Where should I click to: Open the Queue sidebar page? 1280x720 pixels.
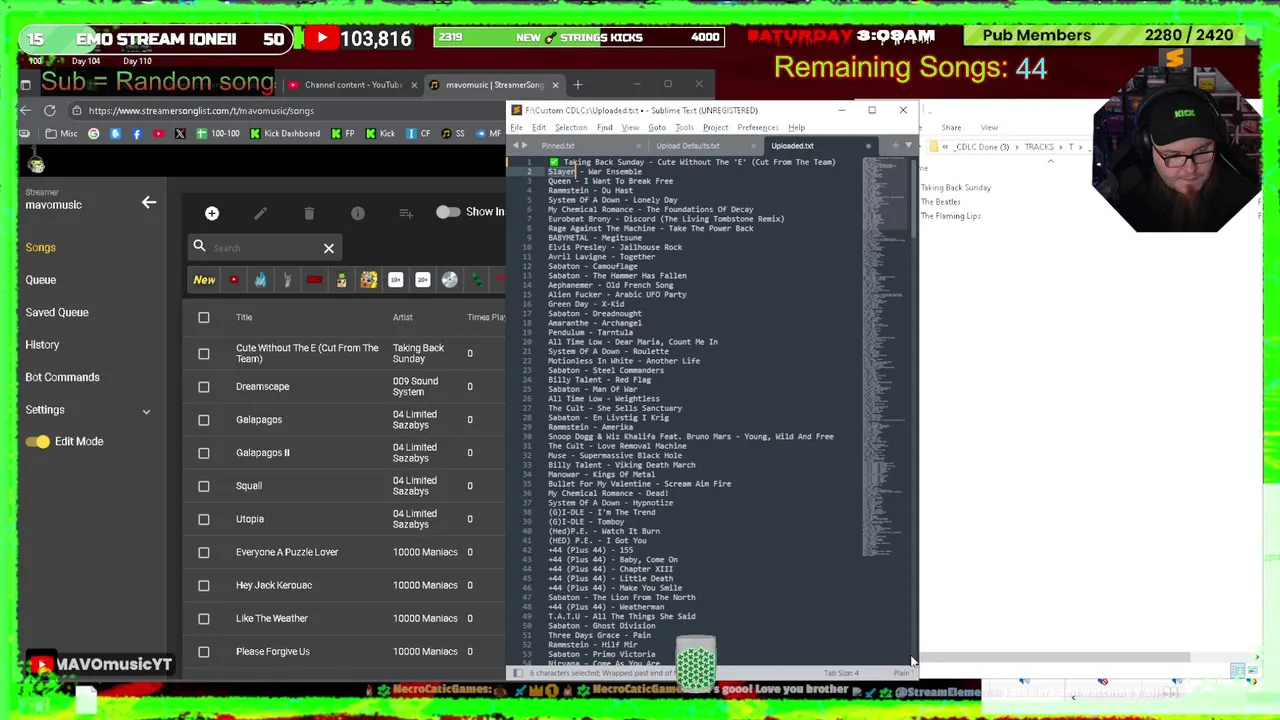pyautogui.click(x=41, y=280)
